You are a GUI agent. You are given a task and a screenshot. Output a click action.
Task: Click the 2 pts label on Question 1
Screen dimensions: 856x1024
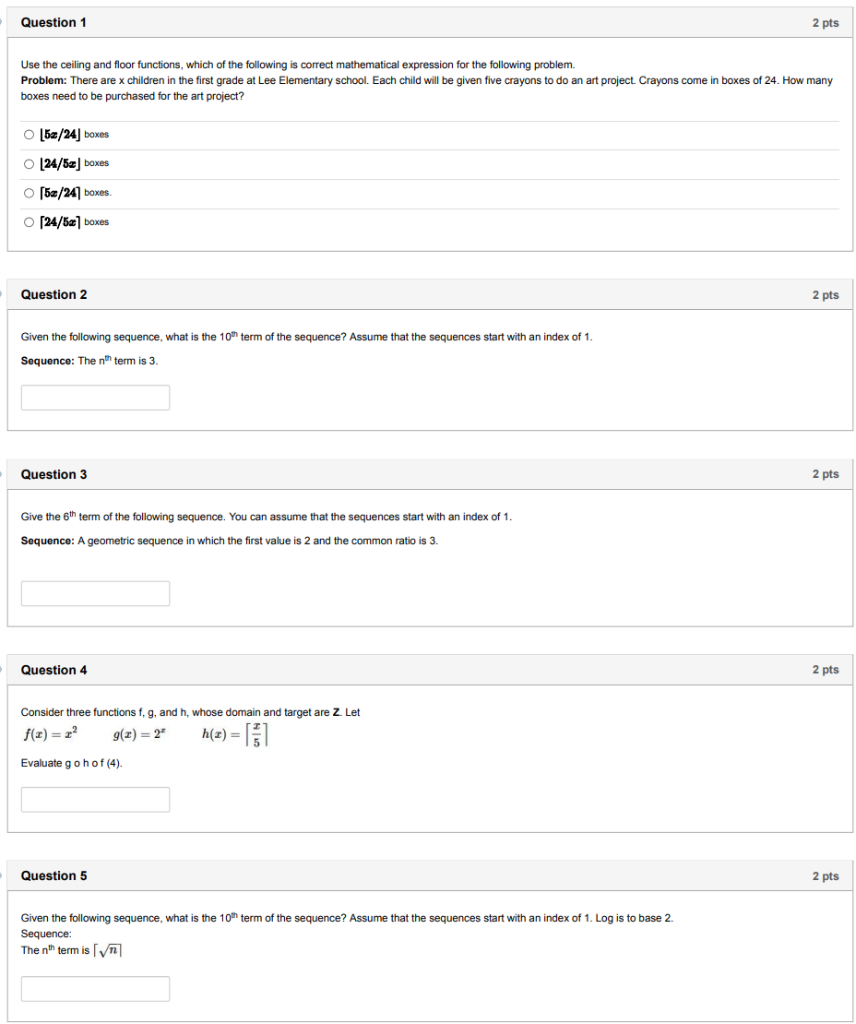coord(826,22)
